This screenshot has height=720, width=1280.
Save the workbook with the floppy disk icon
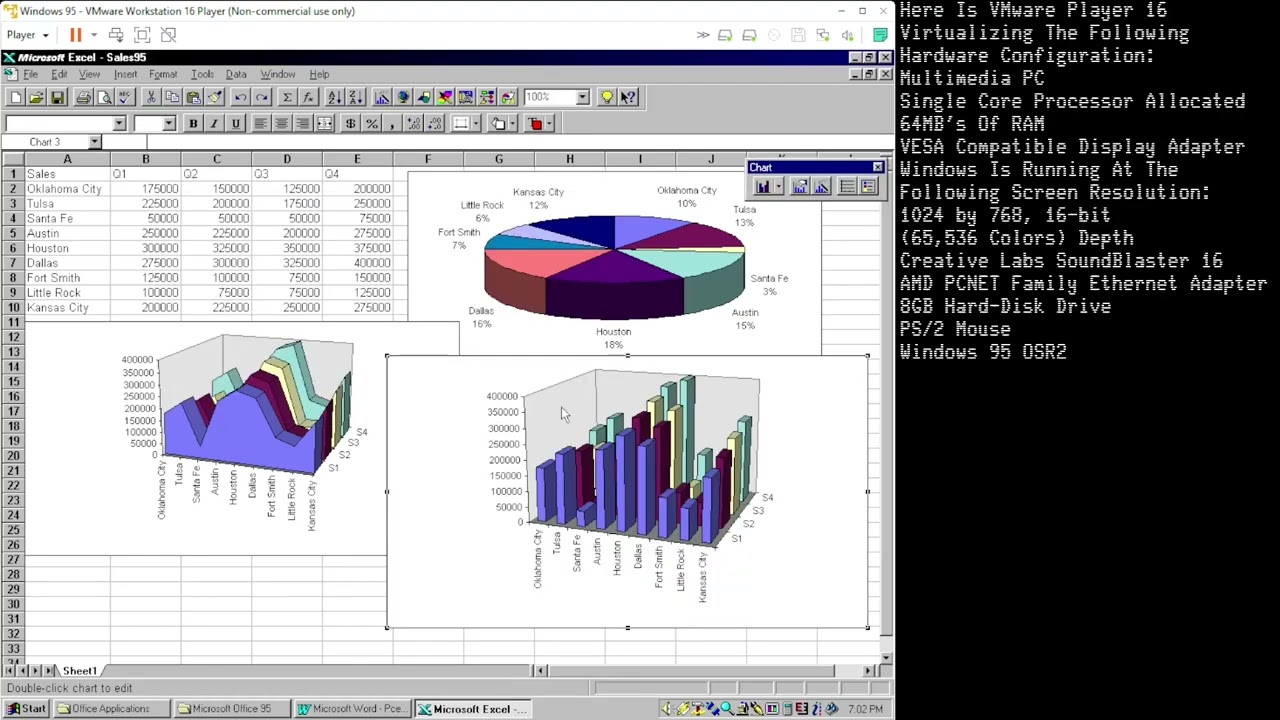pyautogui.click(x=57, y=97)
